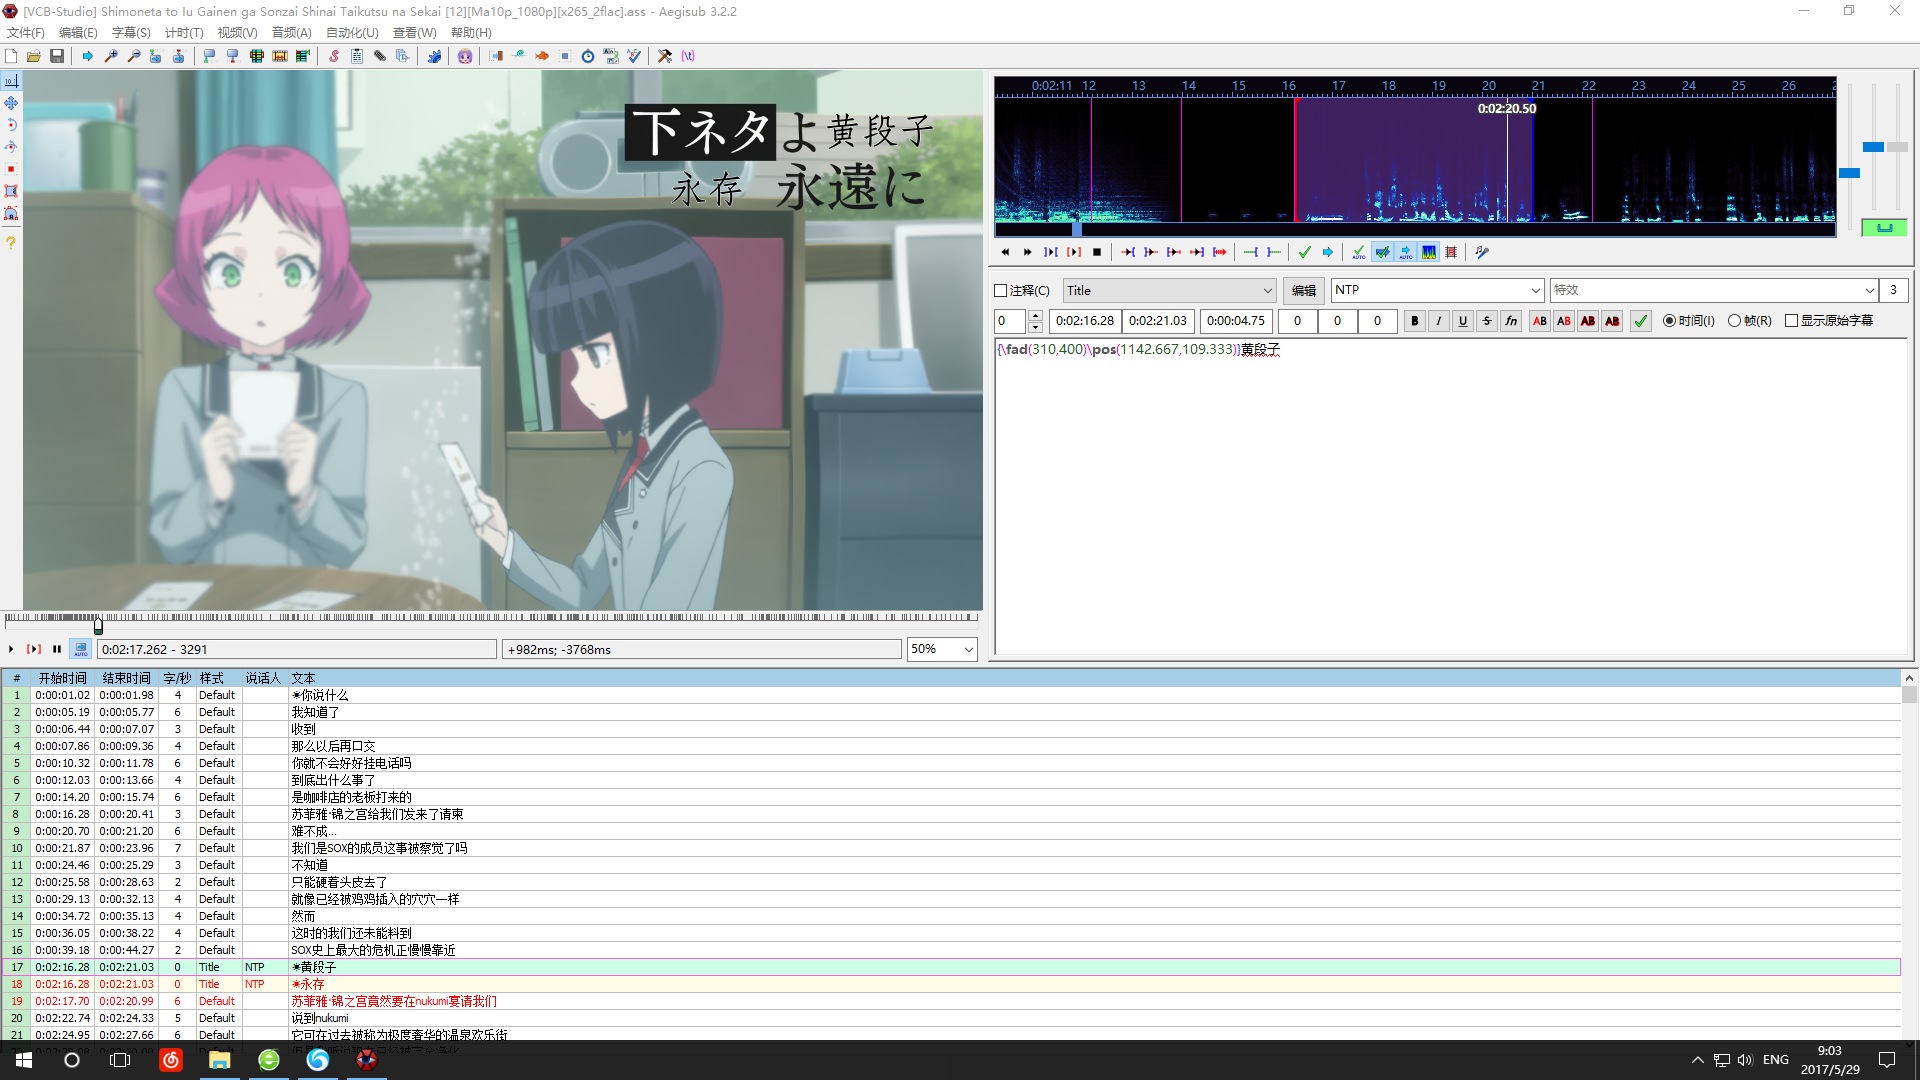Screen dimensions: 1920x1080
Task: Toggle the tag hiding {\t} icon
Action: (688, 56)
